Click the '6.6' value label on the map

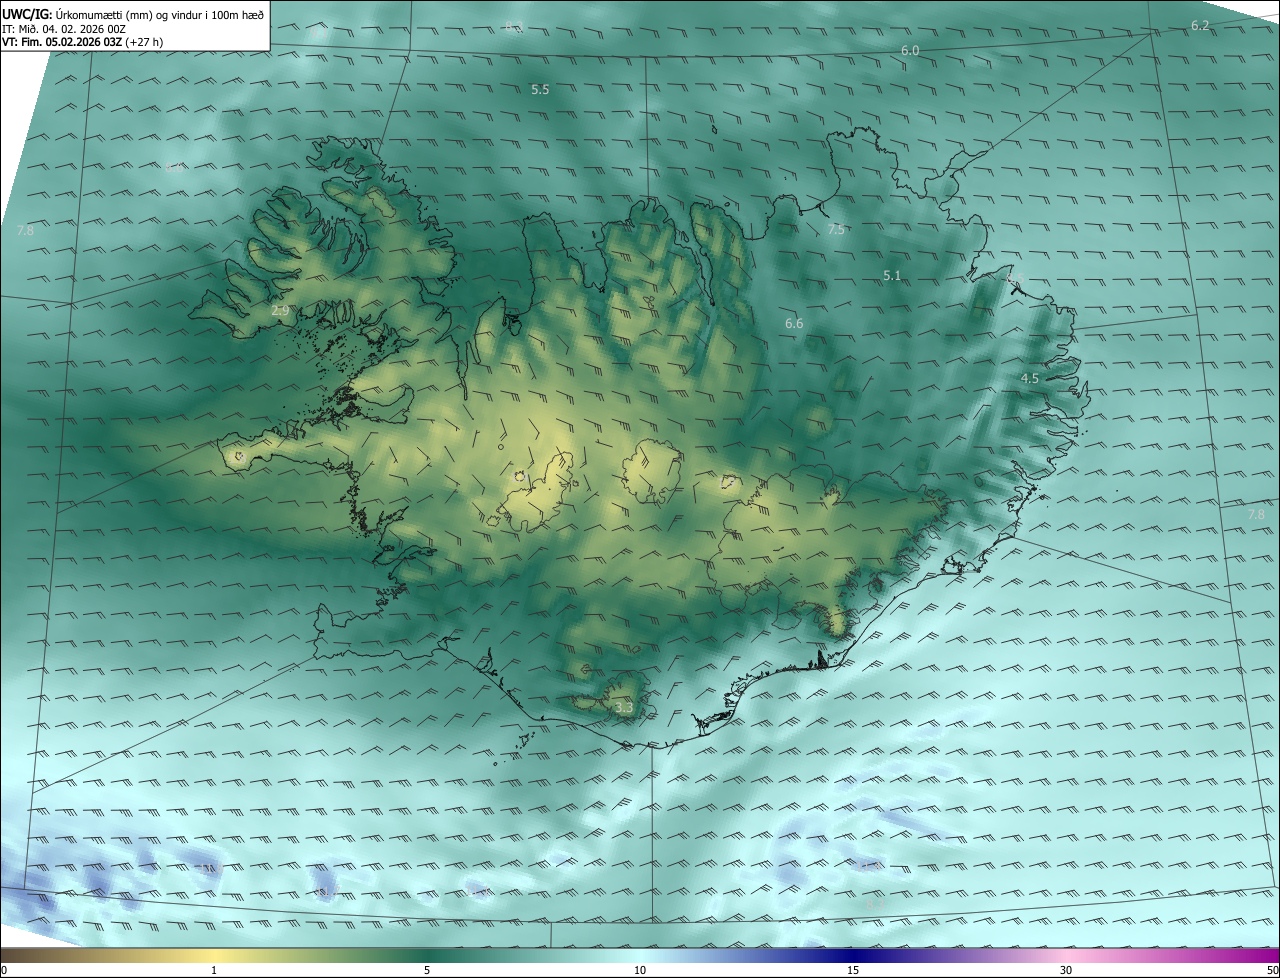coord(794,323)
